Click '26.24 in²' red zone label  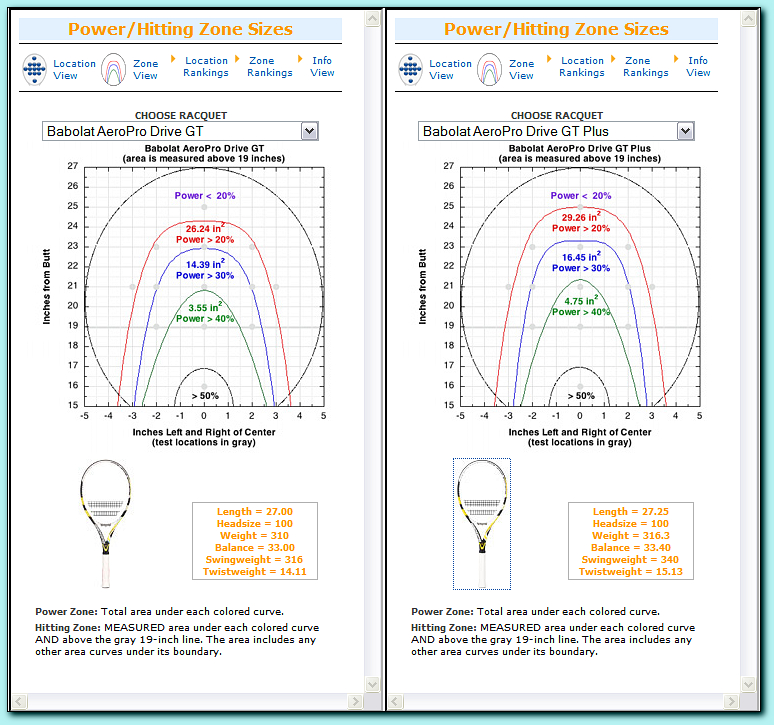205,229
